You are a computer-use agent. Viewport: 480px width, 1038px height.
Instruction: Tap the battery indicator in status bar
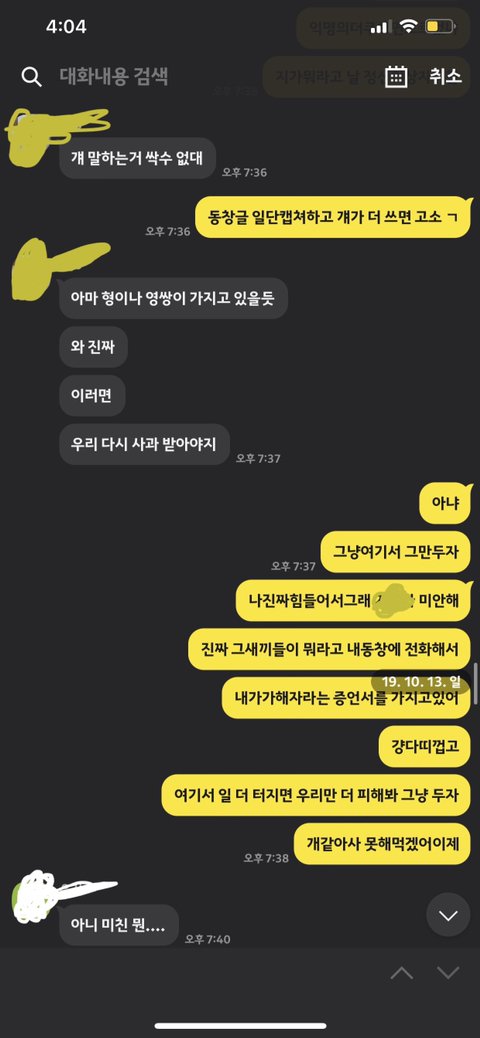pyautogui.click(x=440, y=27)
